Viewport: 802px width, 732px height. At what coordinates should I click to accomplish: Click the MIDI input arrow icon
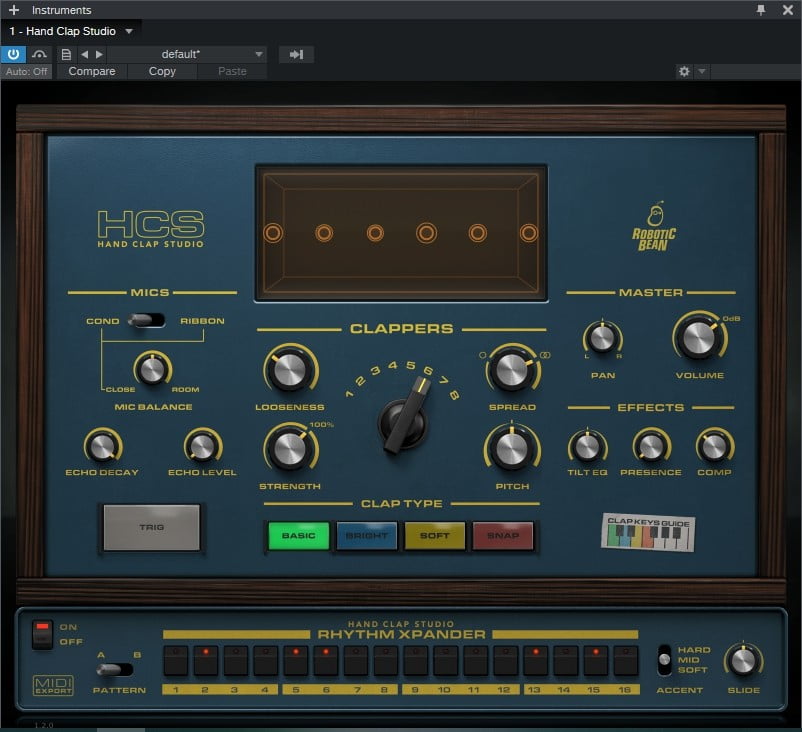[x=296, y=54]
